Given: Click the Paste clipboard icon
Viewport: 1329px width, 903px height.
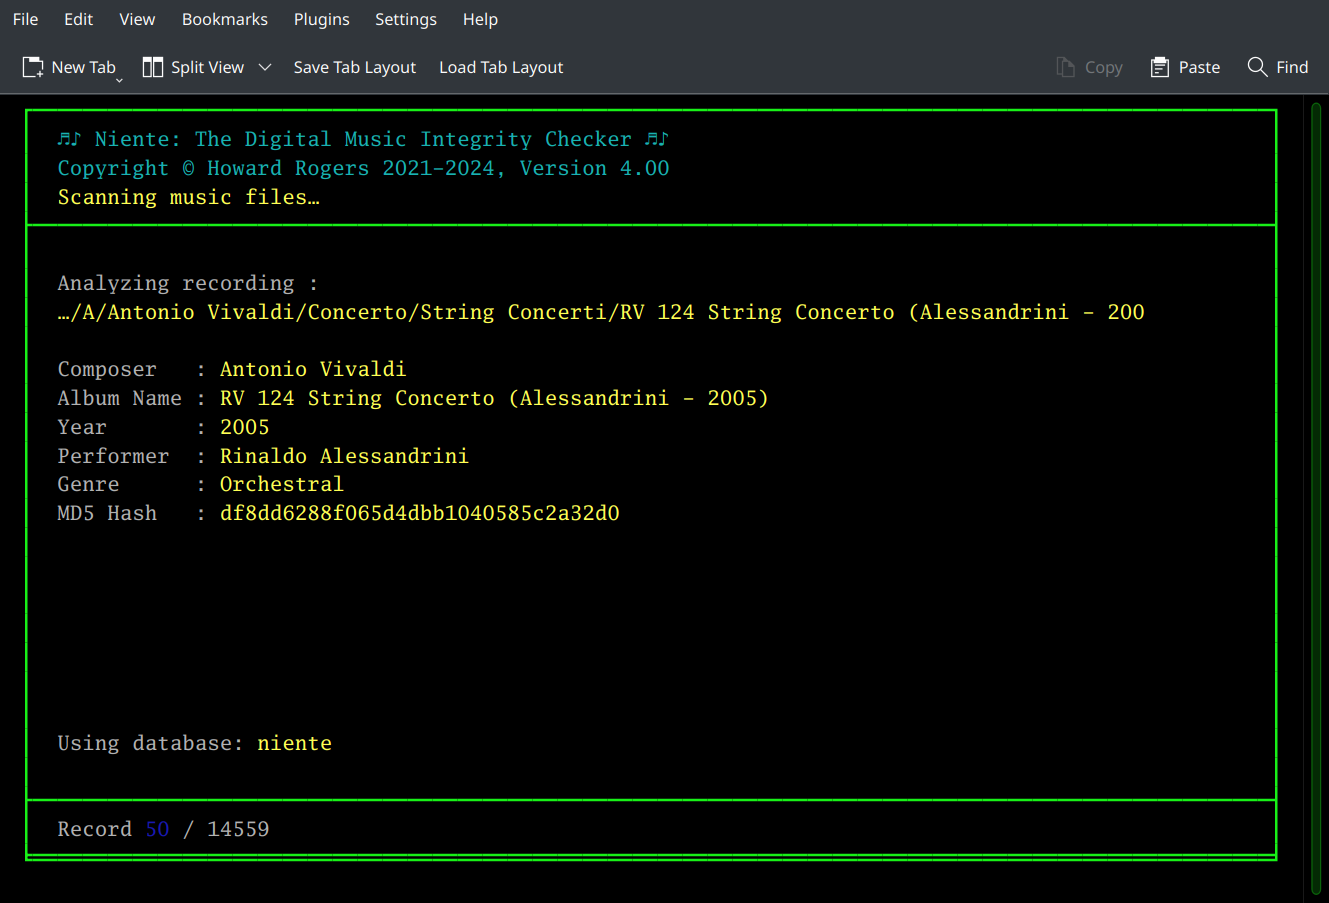Looking at the screenshot, I should (x=1161, y=67).
